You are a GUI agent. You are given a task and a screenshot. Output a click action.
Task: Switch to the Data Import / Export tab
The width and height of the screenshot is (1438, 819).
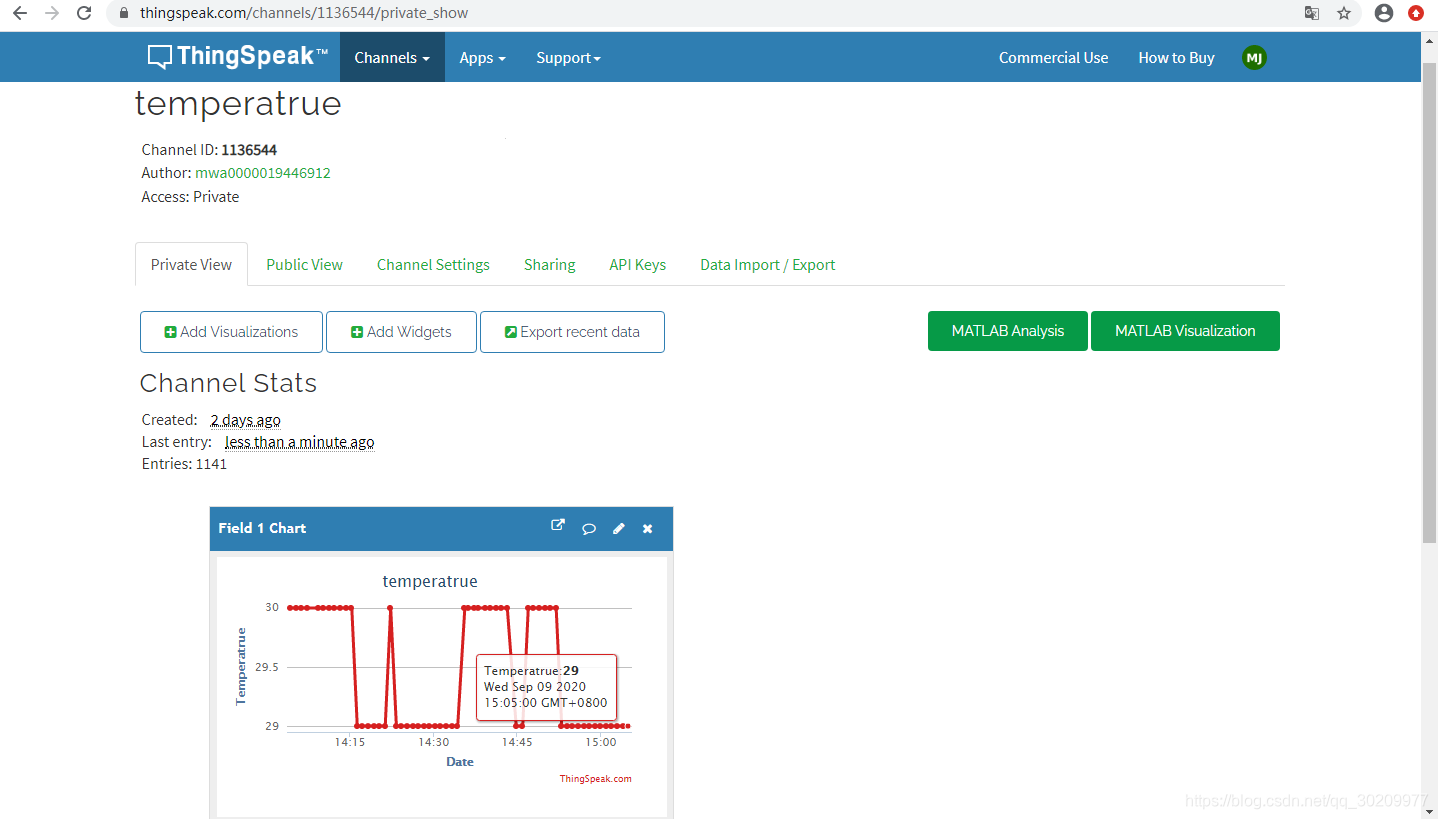(767, 264)
